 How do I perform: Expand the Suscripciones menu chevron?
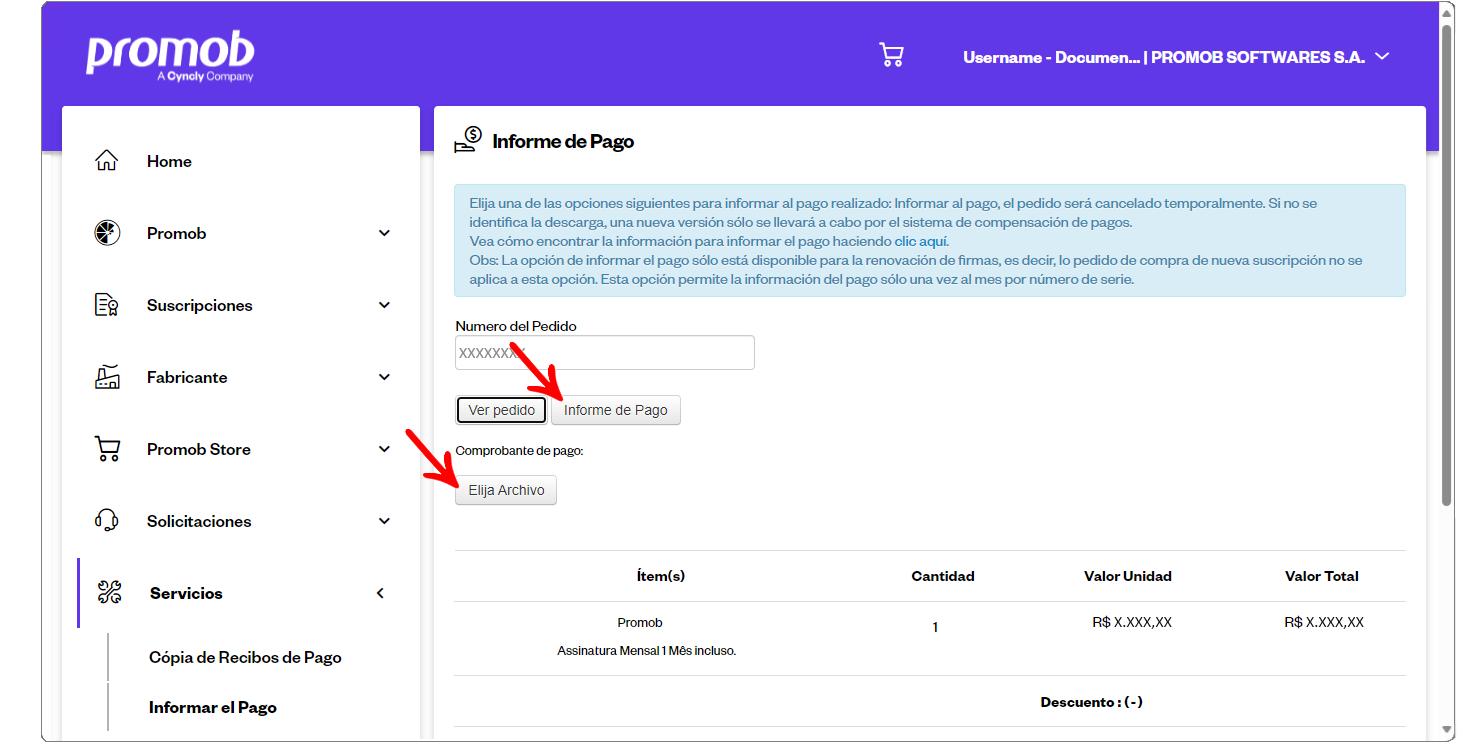pyautogui.click(x=384, y=305)
